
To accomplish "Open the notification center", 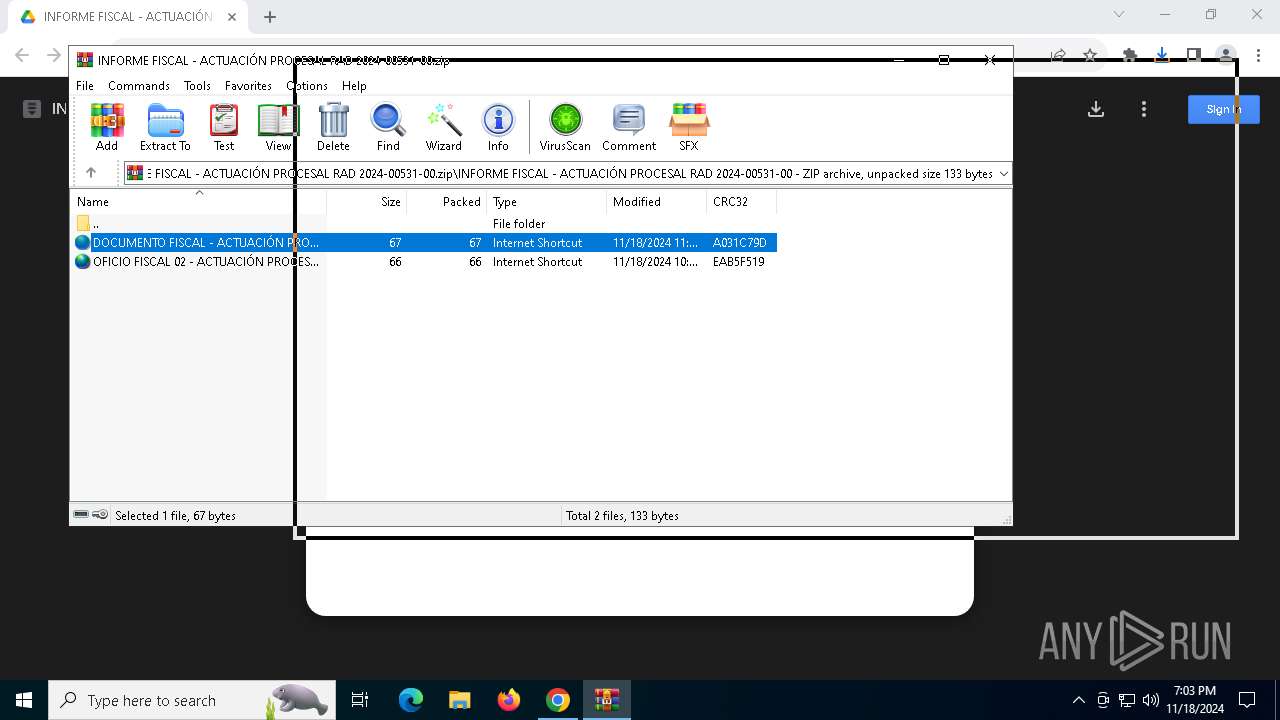I will (1247, 700).
